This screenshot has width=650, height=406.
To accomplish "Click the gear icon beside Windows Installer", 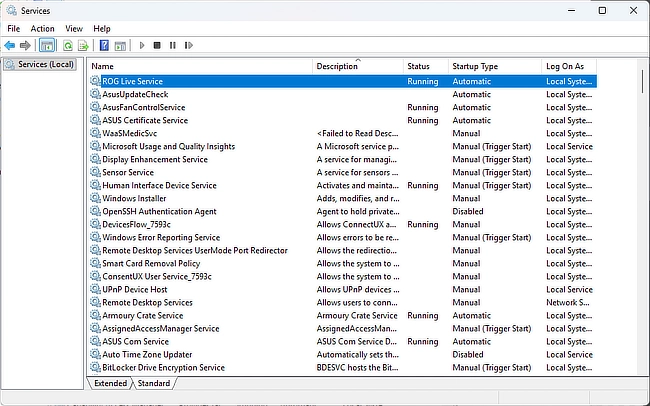I will pos(95,198).
